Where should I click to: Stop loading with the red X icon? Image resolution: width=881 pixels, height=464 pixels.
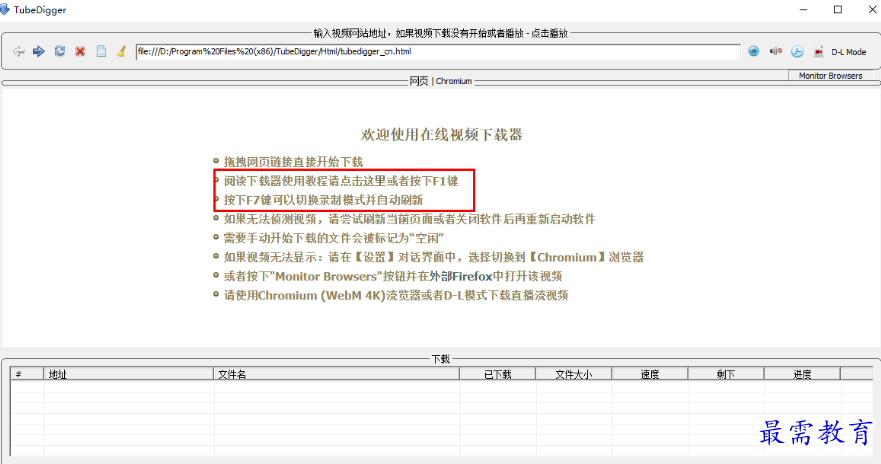80,52
